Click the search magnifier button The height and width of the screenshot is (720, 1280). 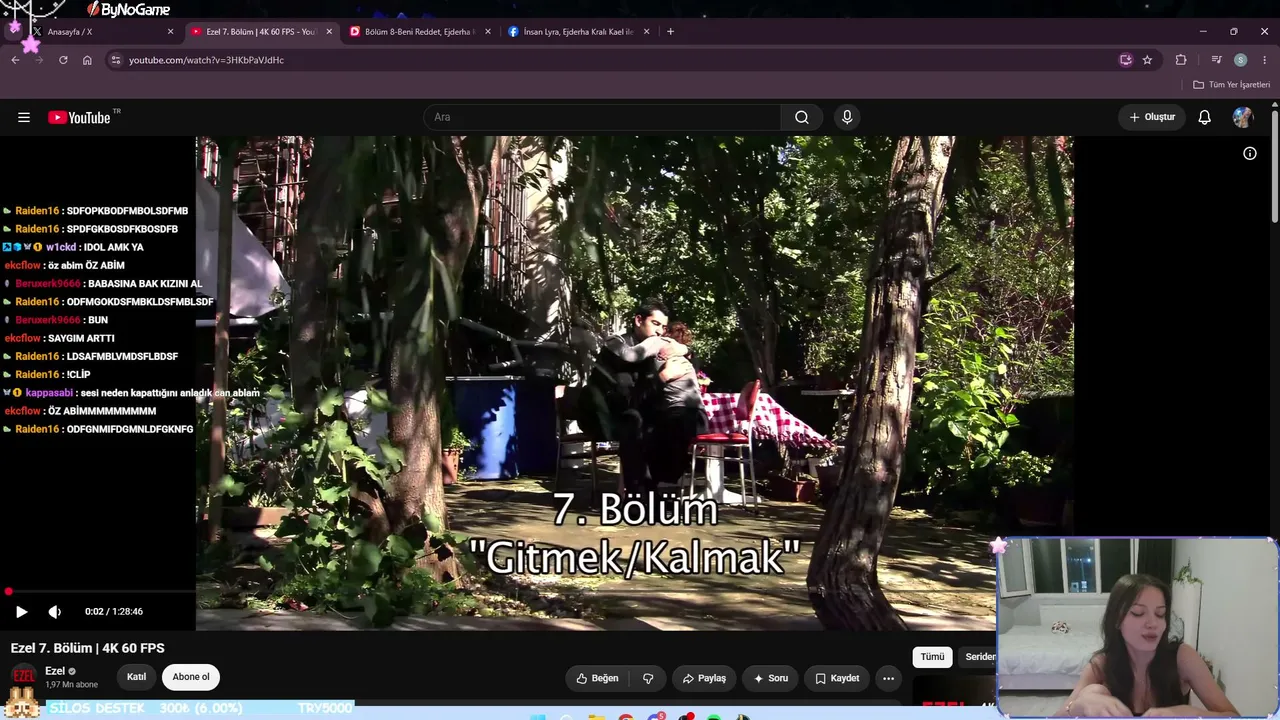coord(802,117)
